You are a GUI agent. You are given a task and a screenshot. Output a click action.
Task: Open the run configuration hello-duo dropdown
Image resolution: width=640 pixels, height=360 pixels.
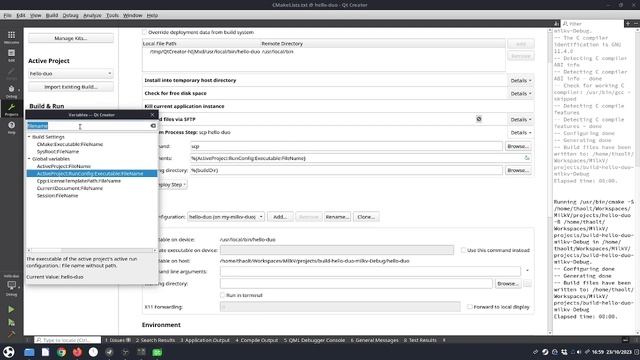tap(226, 217)
